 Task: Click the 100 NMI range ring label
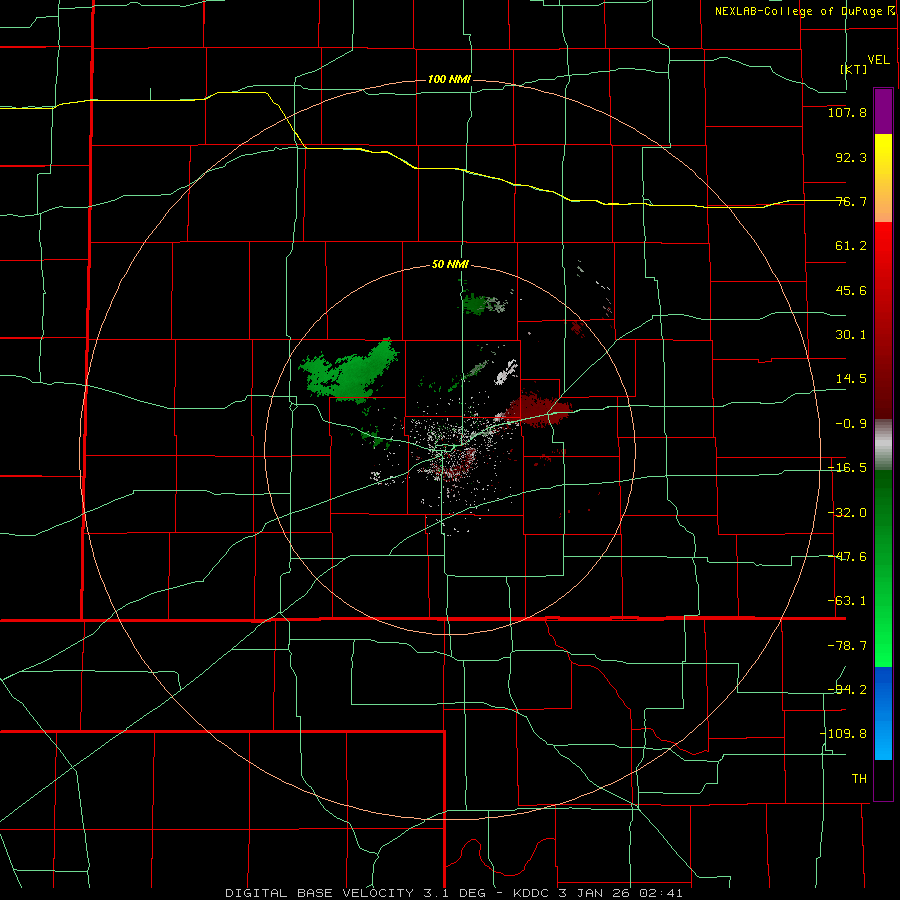(x=449, y=79)
